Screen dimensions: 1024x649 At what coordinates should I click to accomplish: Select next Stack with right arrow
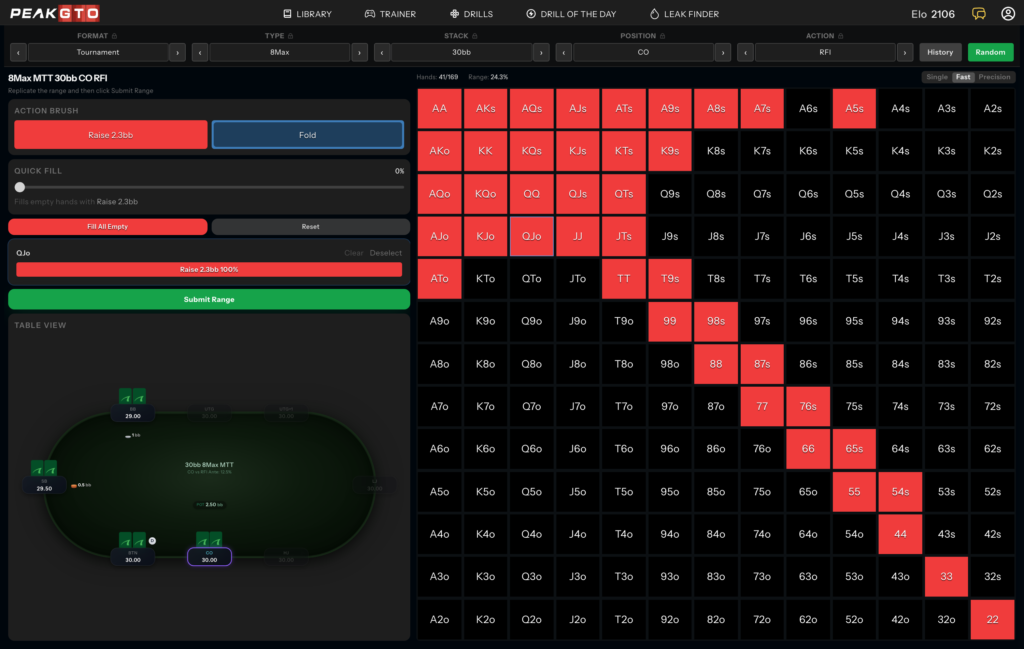tap(541, 52)
